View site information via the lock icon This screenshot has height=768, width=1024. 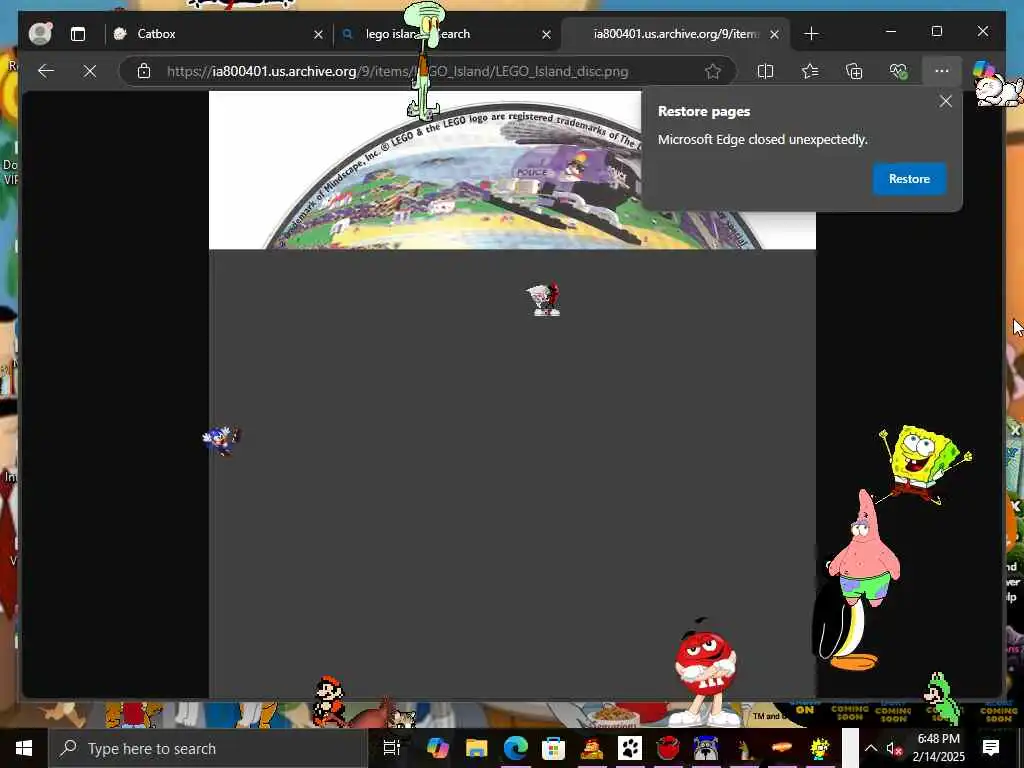point(144,71)
